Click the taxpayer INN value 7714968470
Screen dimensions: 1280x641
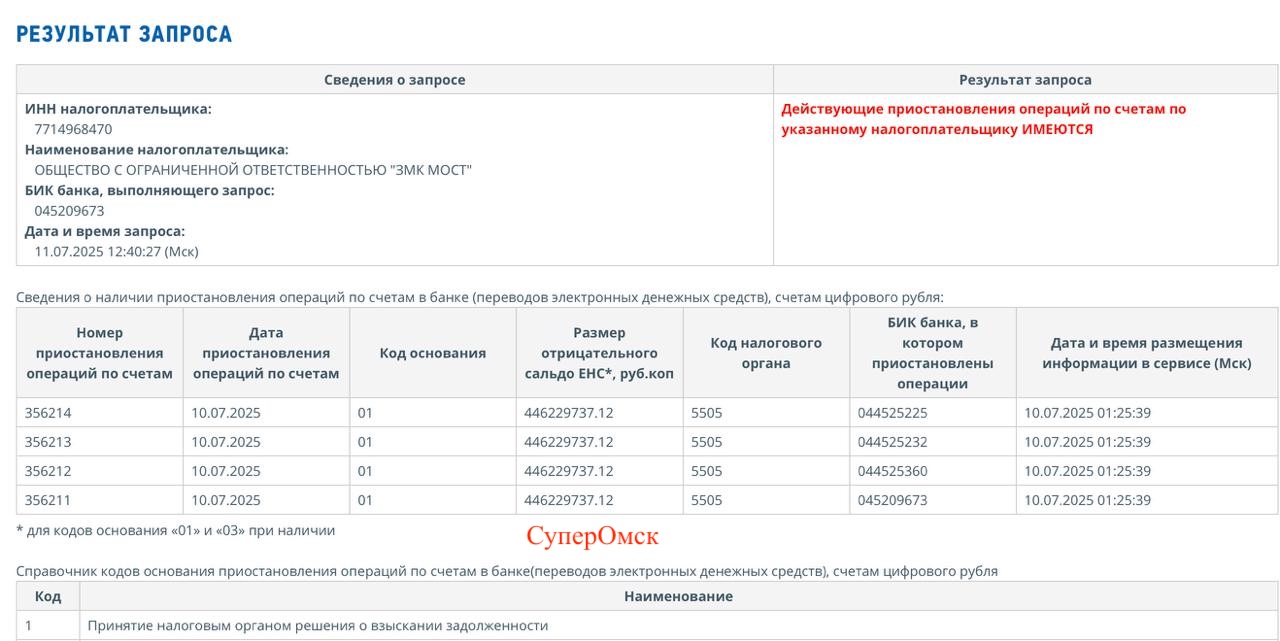73,129
